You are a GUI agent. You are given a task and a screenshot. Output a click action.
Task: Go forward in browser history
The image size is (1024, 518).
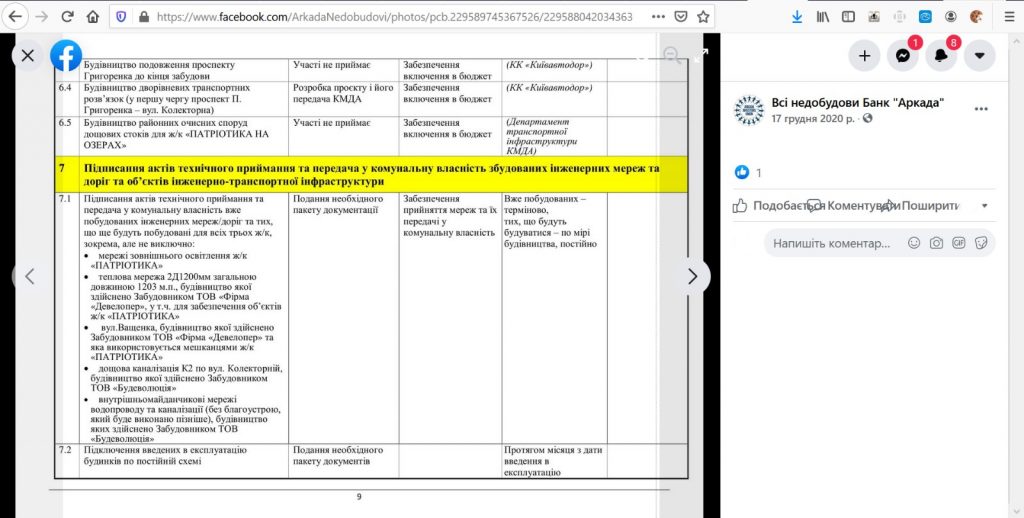(x=41, y=16)
